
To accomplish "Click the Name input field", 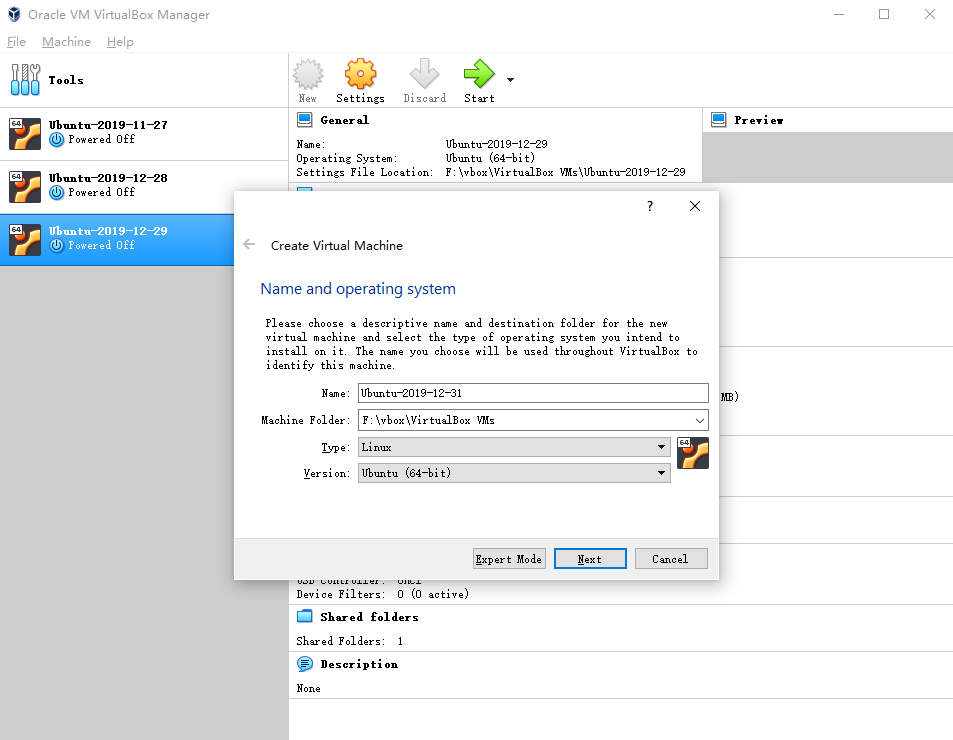I will coord(533,393).
